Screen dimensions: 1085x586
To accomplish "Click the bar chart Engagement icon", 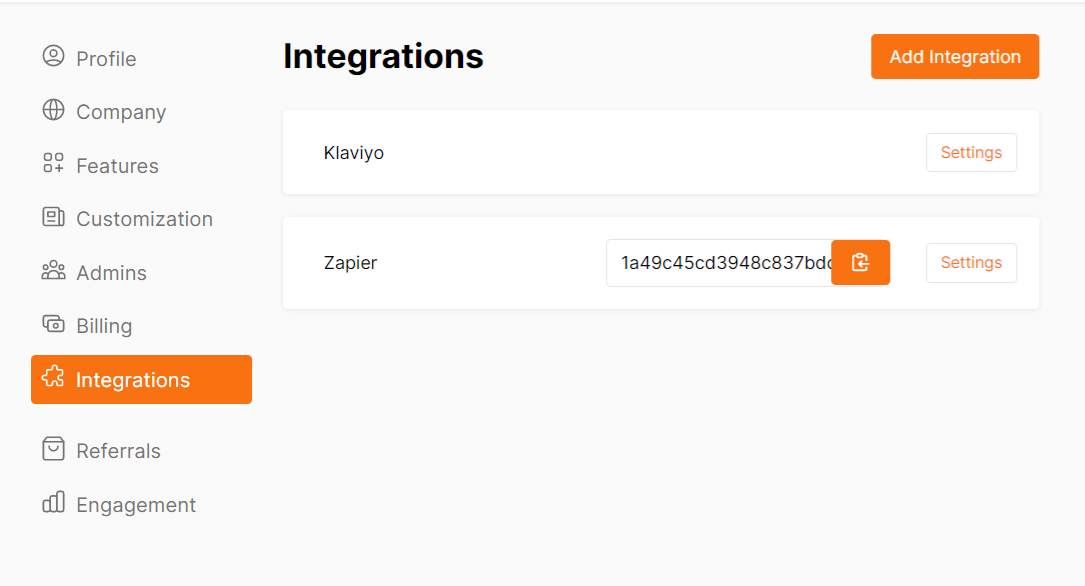I will (53, 502).
